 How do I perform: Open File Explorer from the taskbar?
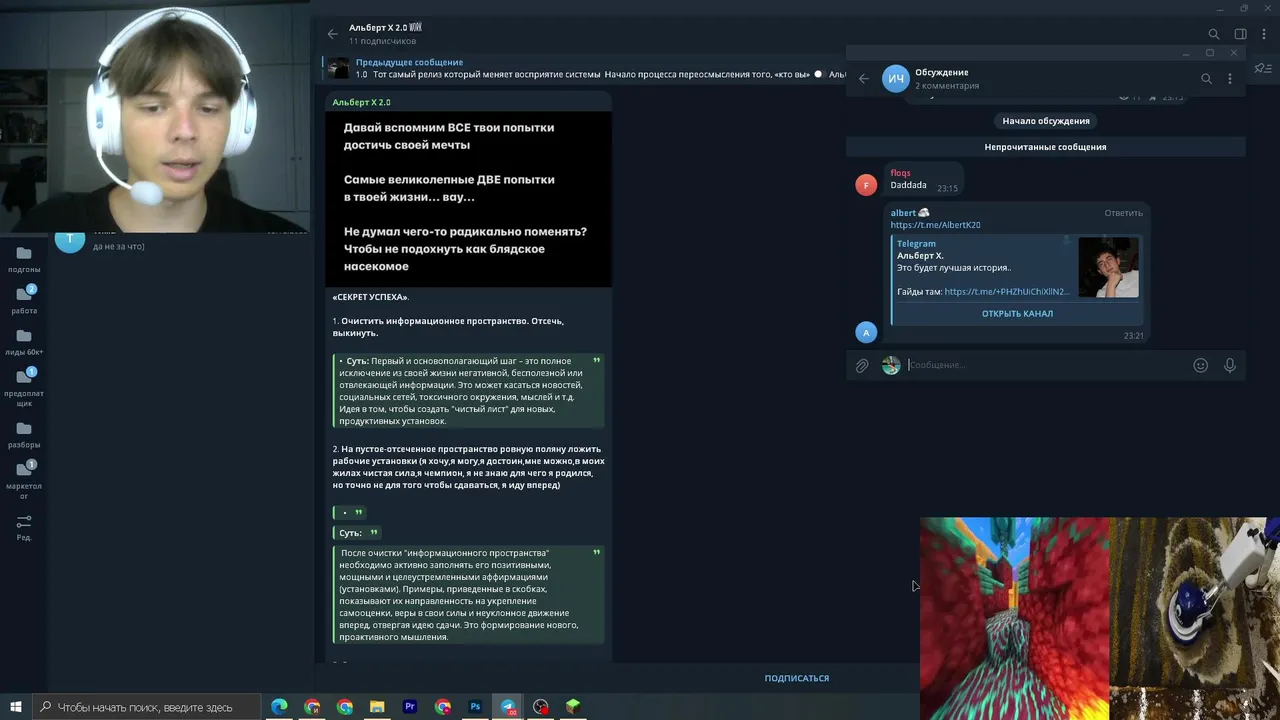pos(377,707)
